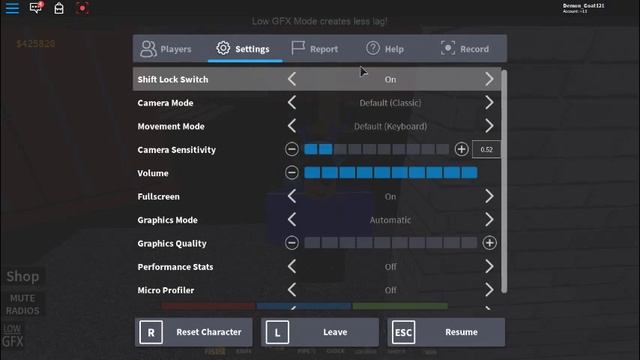Click the username label in top right

click(583, 6)
